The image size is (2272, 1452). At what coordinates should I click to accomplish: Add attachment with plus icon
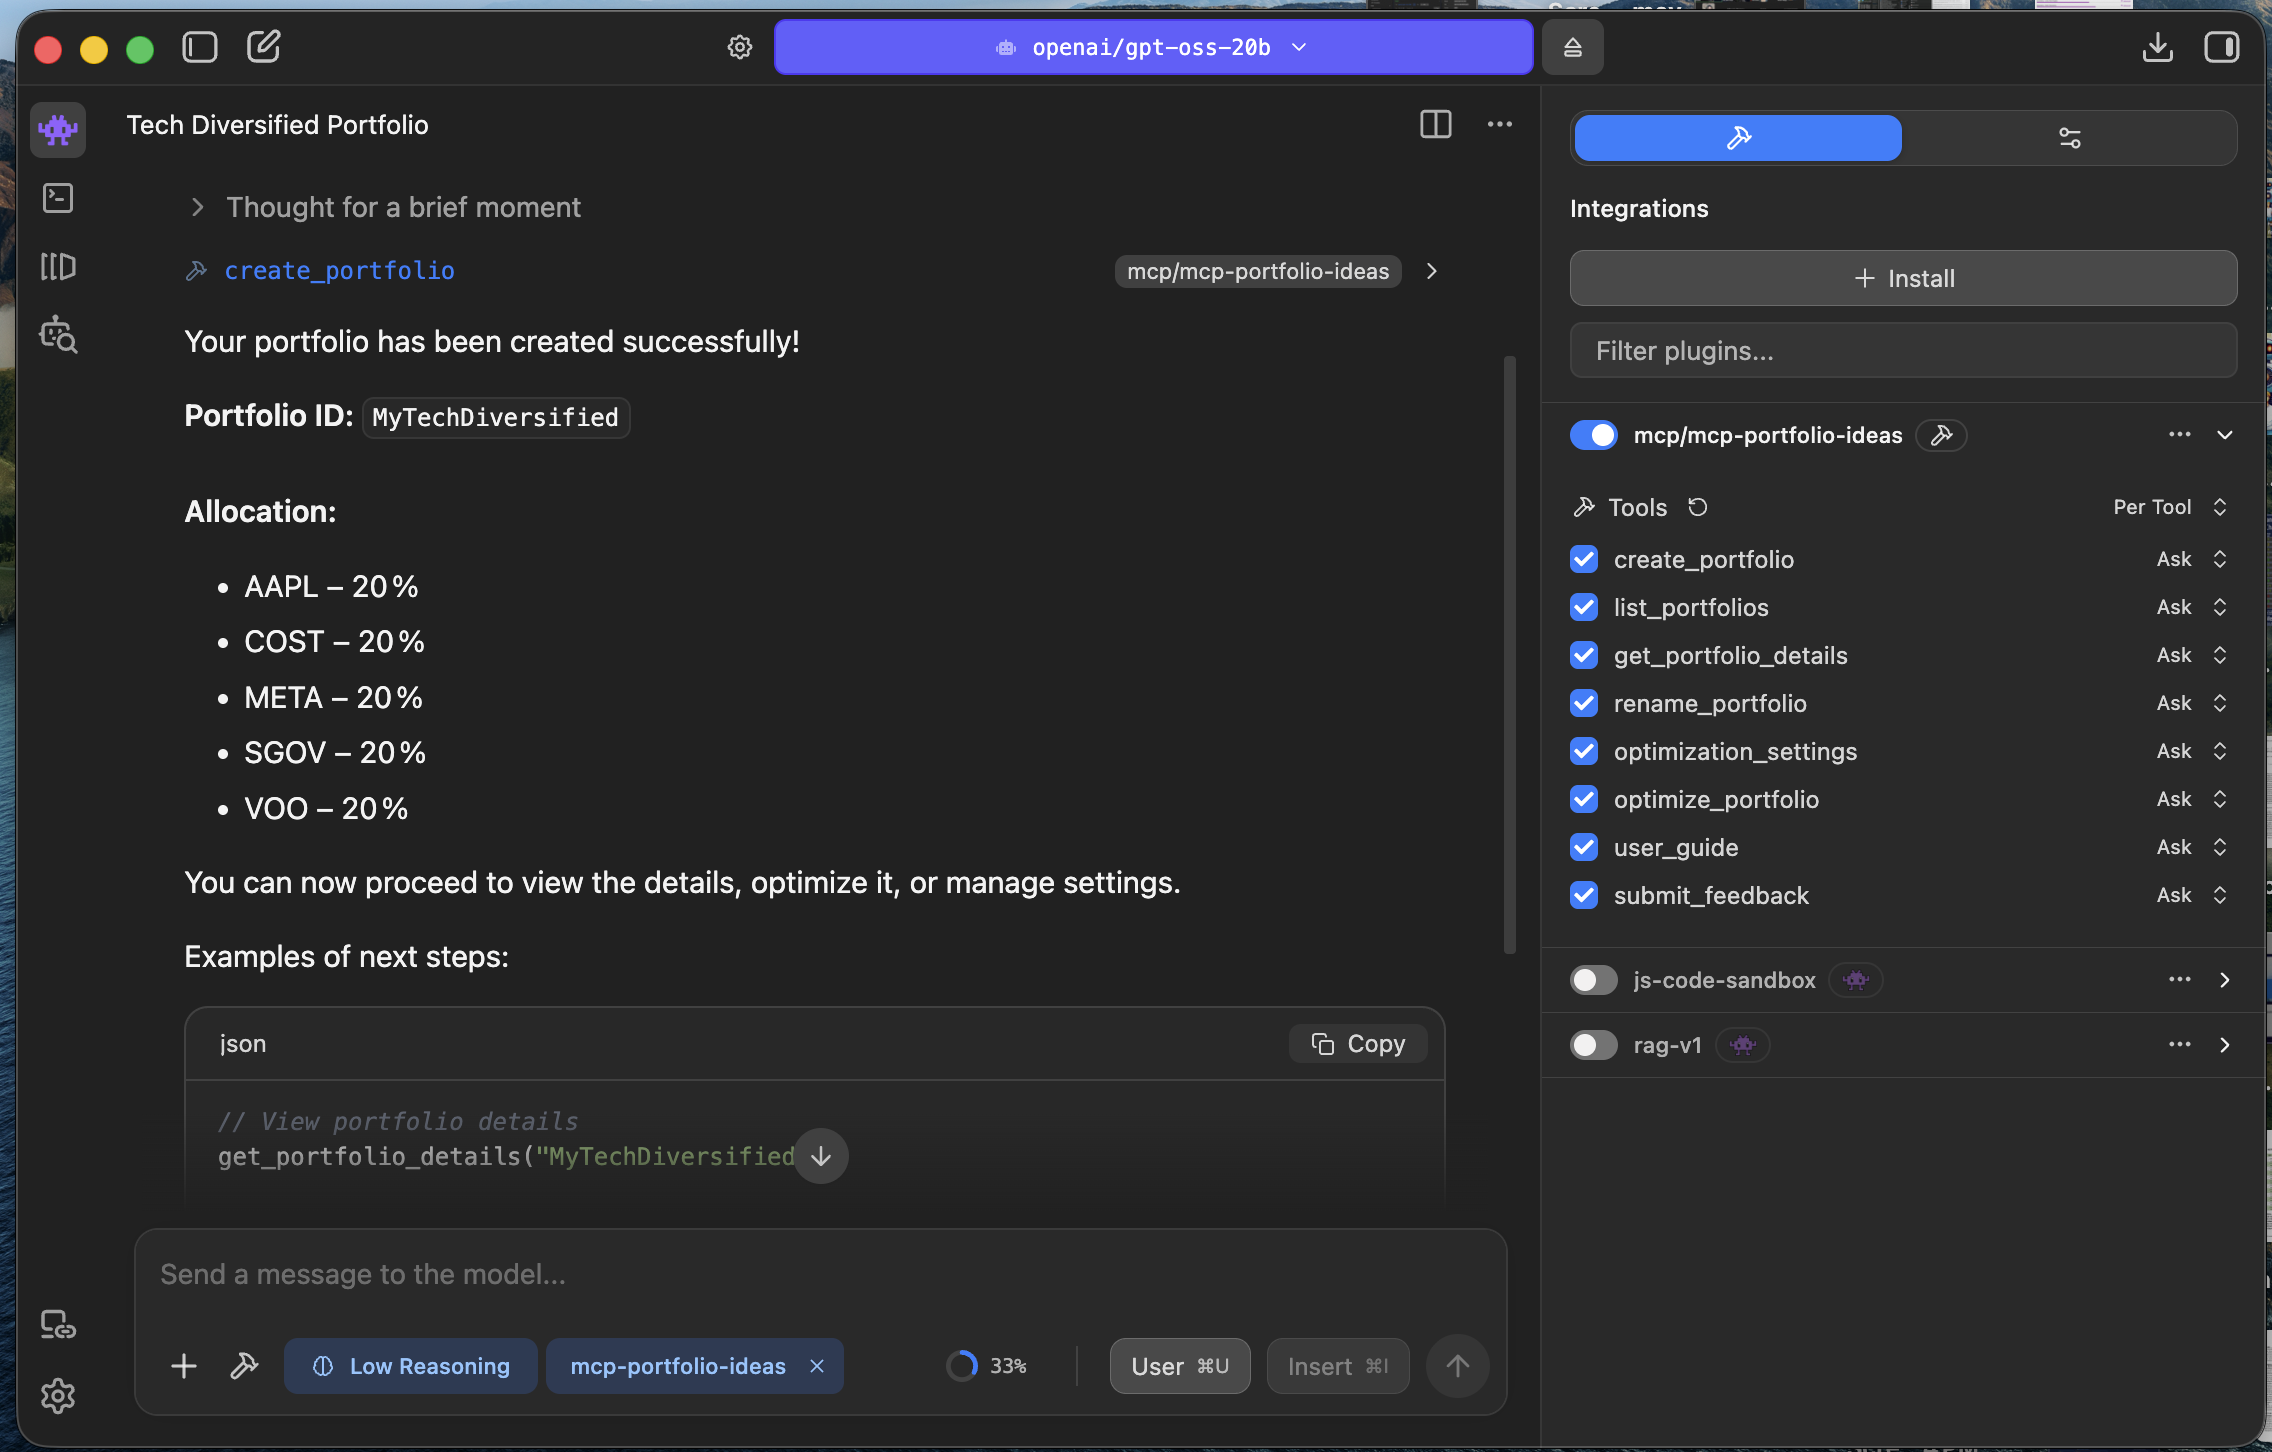coord(184,1366)
